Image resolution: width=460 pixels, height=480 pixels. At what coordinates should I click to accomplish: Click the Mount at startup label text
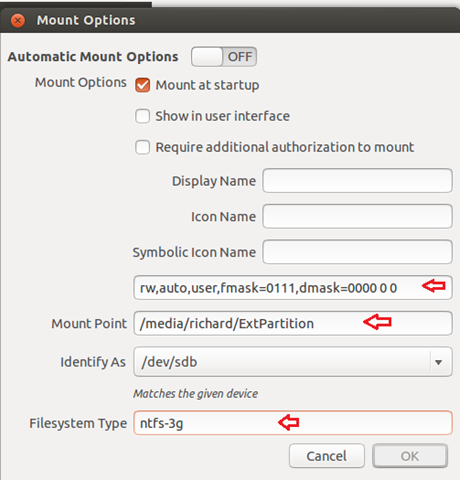click(207, 85)
